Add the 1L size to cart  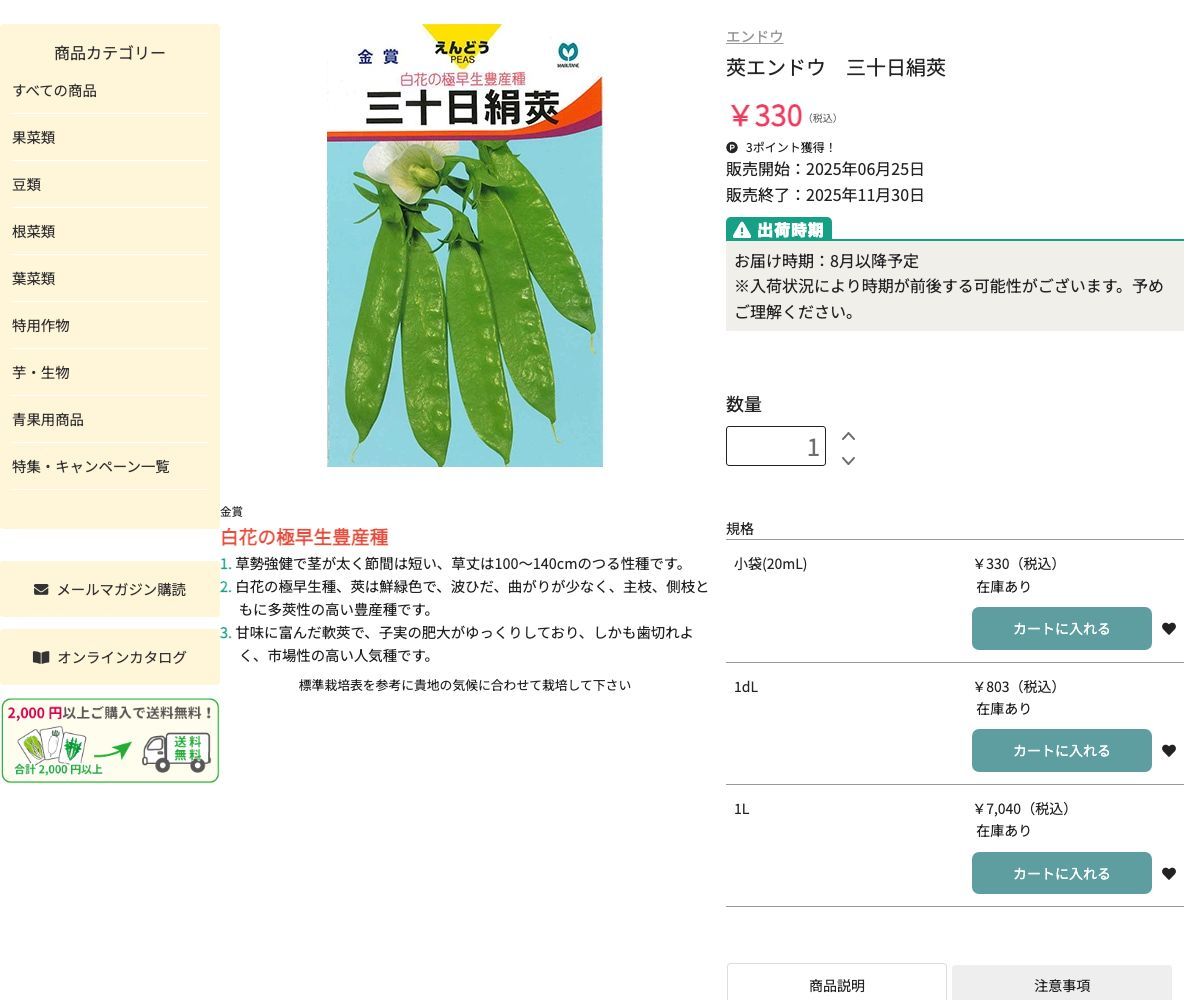pyautogui.click(x=1062, y=873)
